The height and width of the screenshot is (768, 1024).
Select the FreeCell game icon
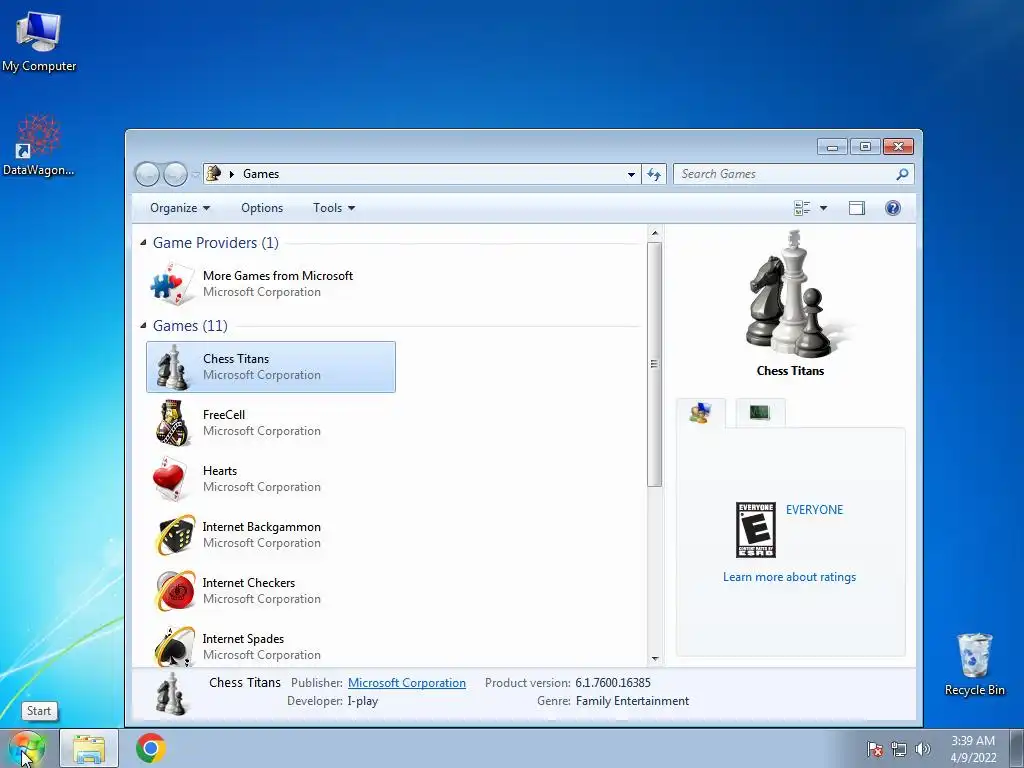(x=172, y=423)
